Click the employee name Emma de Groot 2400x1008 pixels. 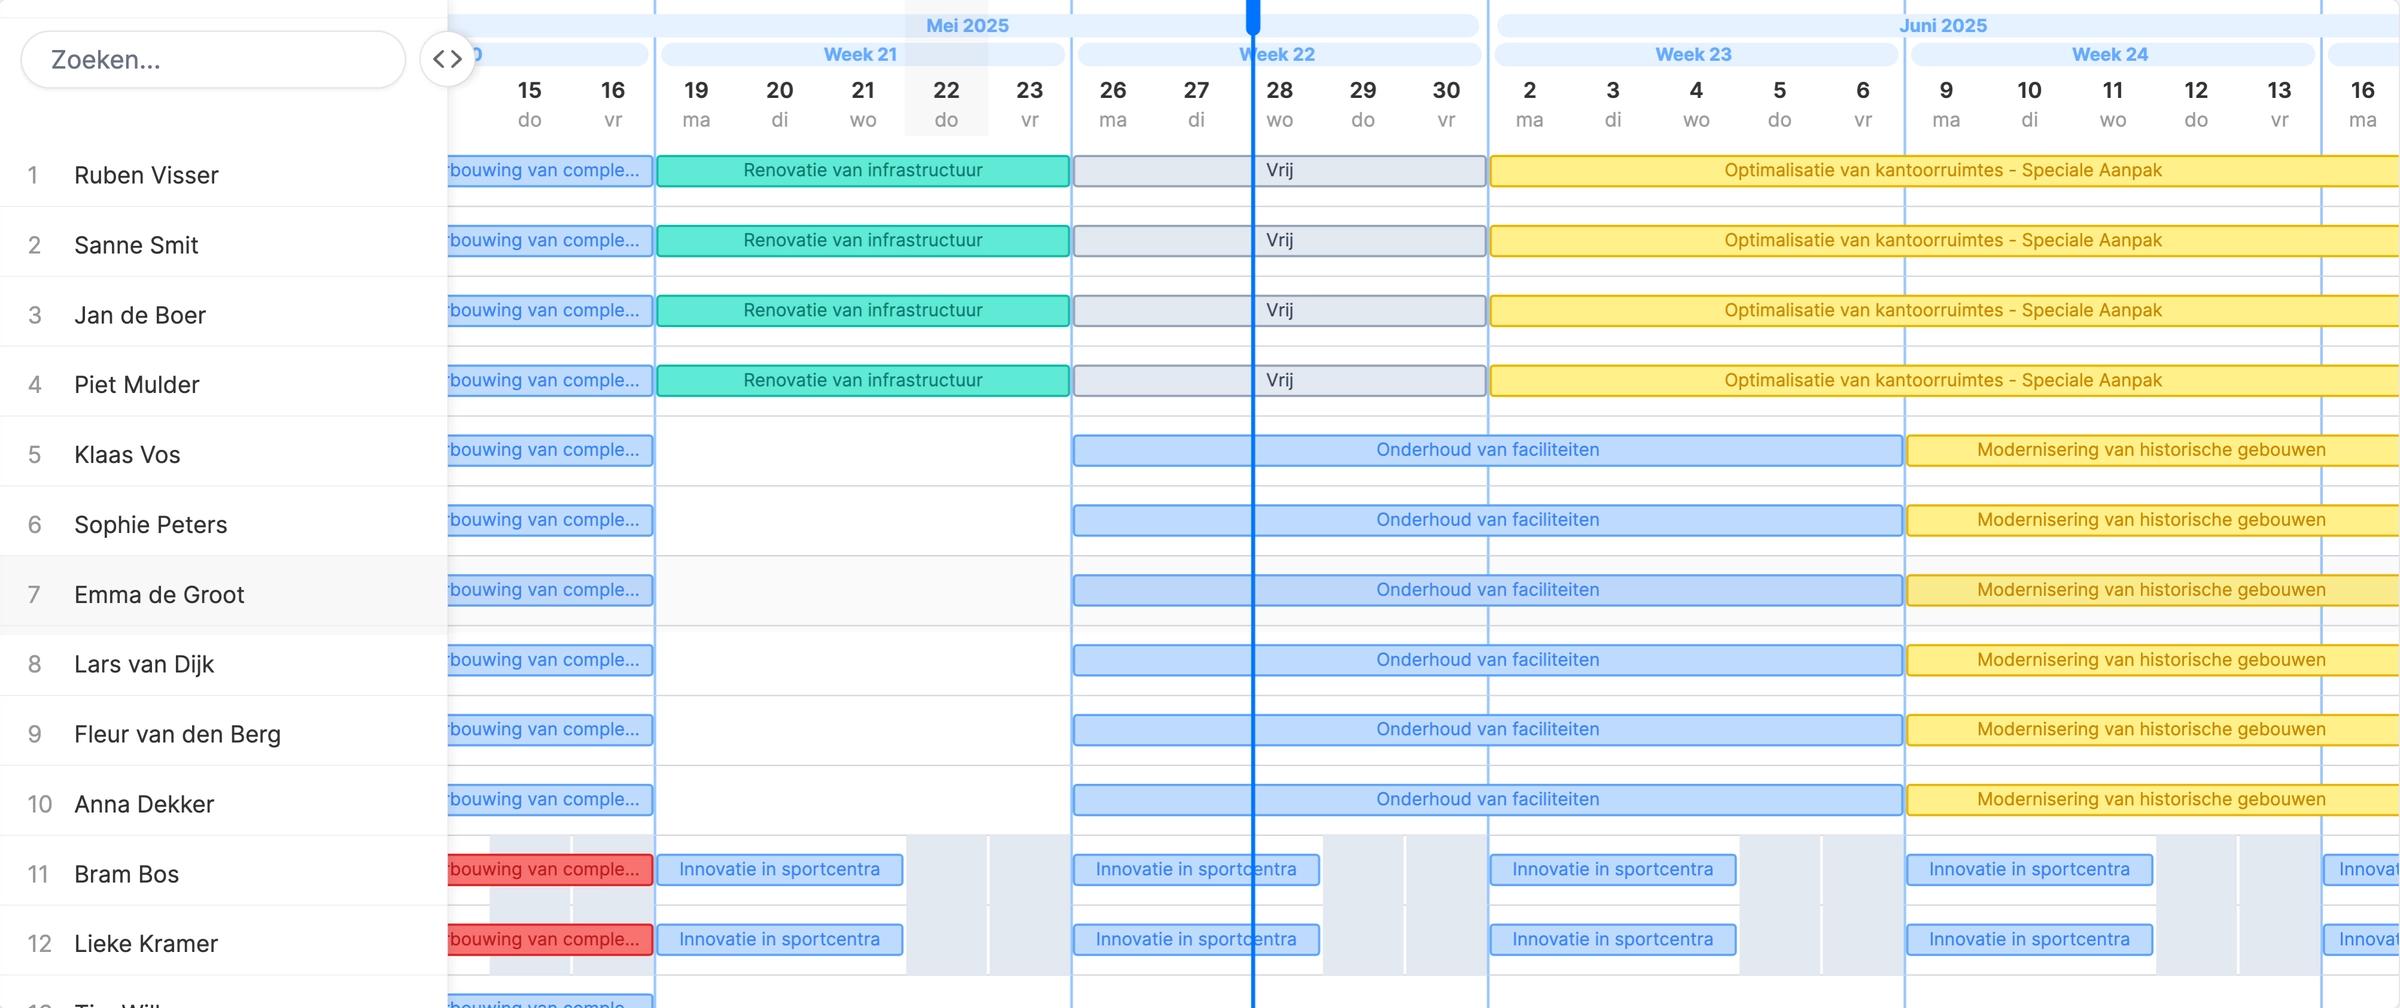pyautogui.click(x=159, y=594)
